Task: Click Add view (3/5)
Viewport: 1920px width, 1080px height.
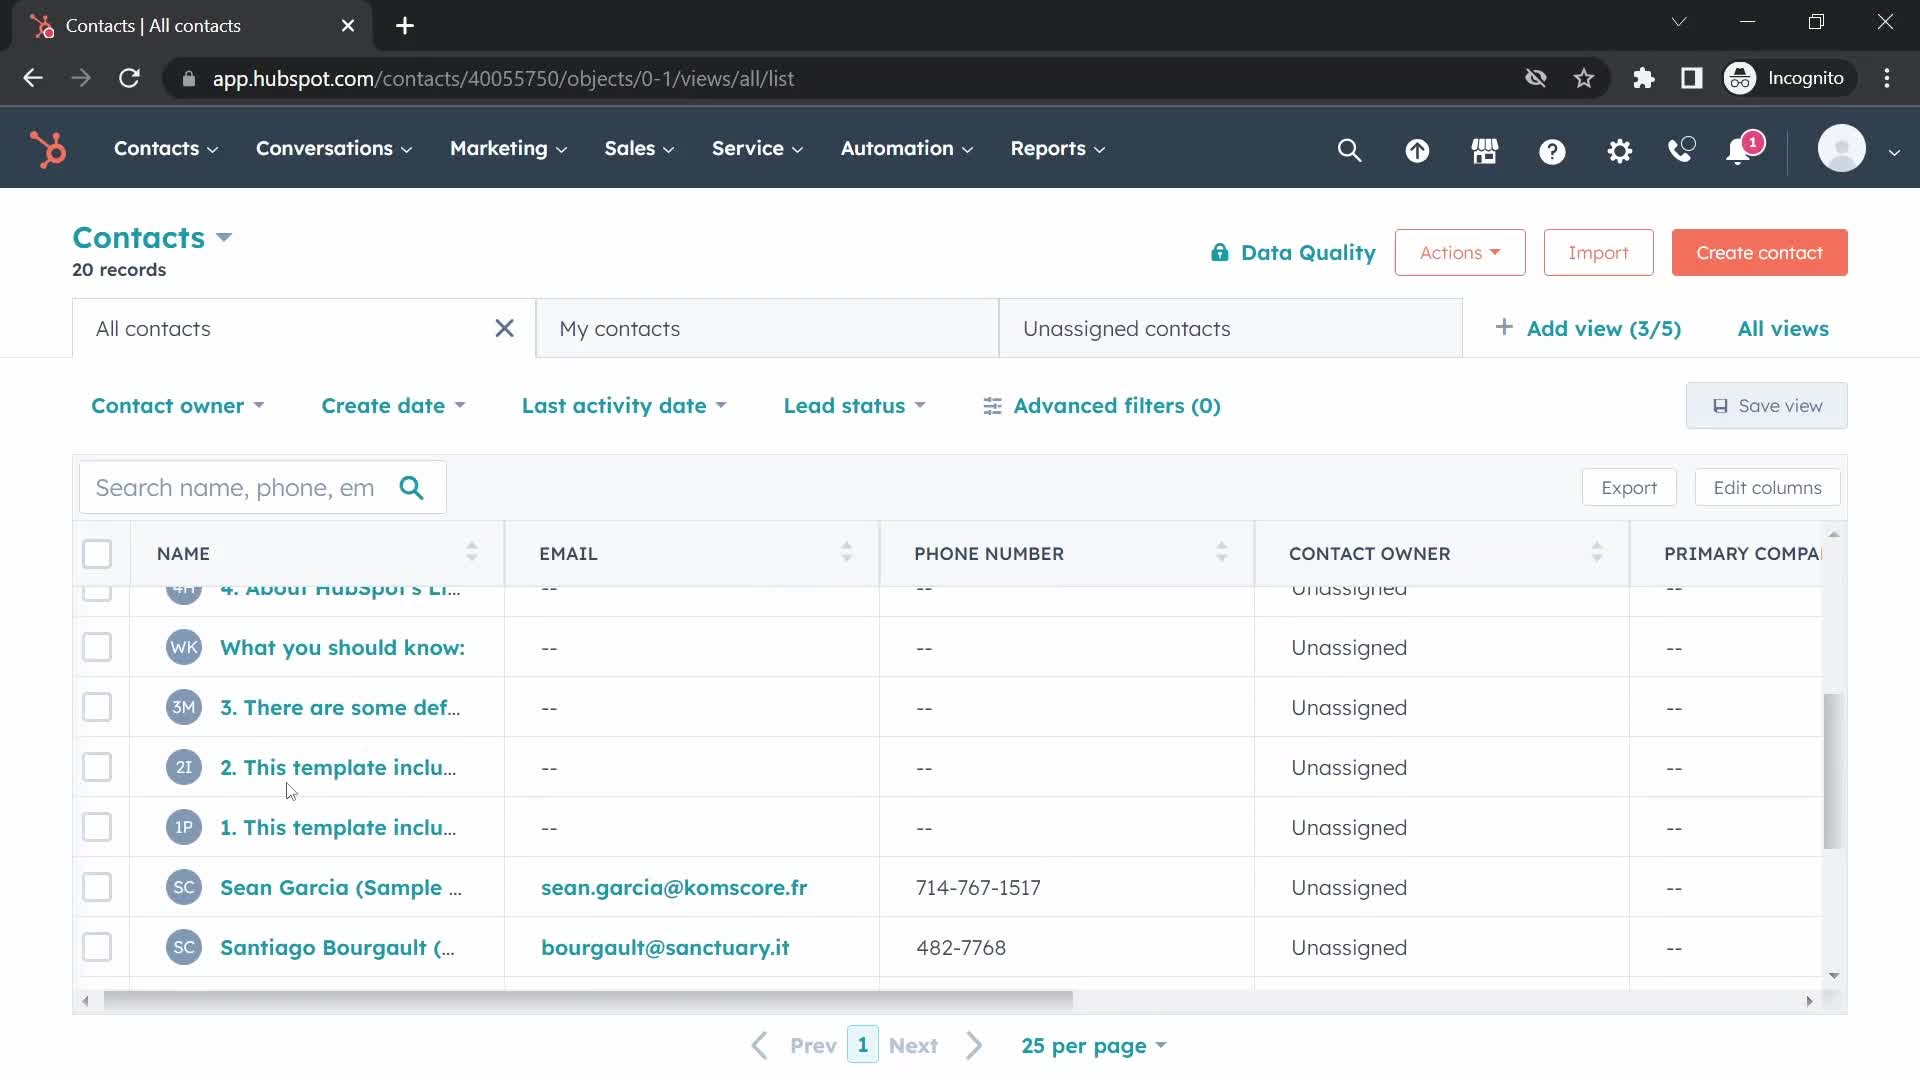Action: [x=1588, y=329]
